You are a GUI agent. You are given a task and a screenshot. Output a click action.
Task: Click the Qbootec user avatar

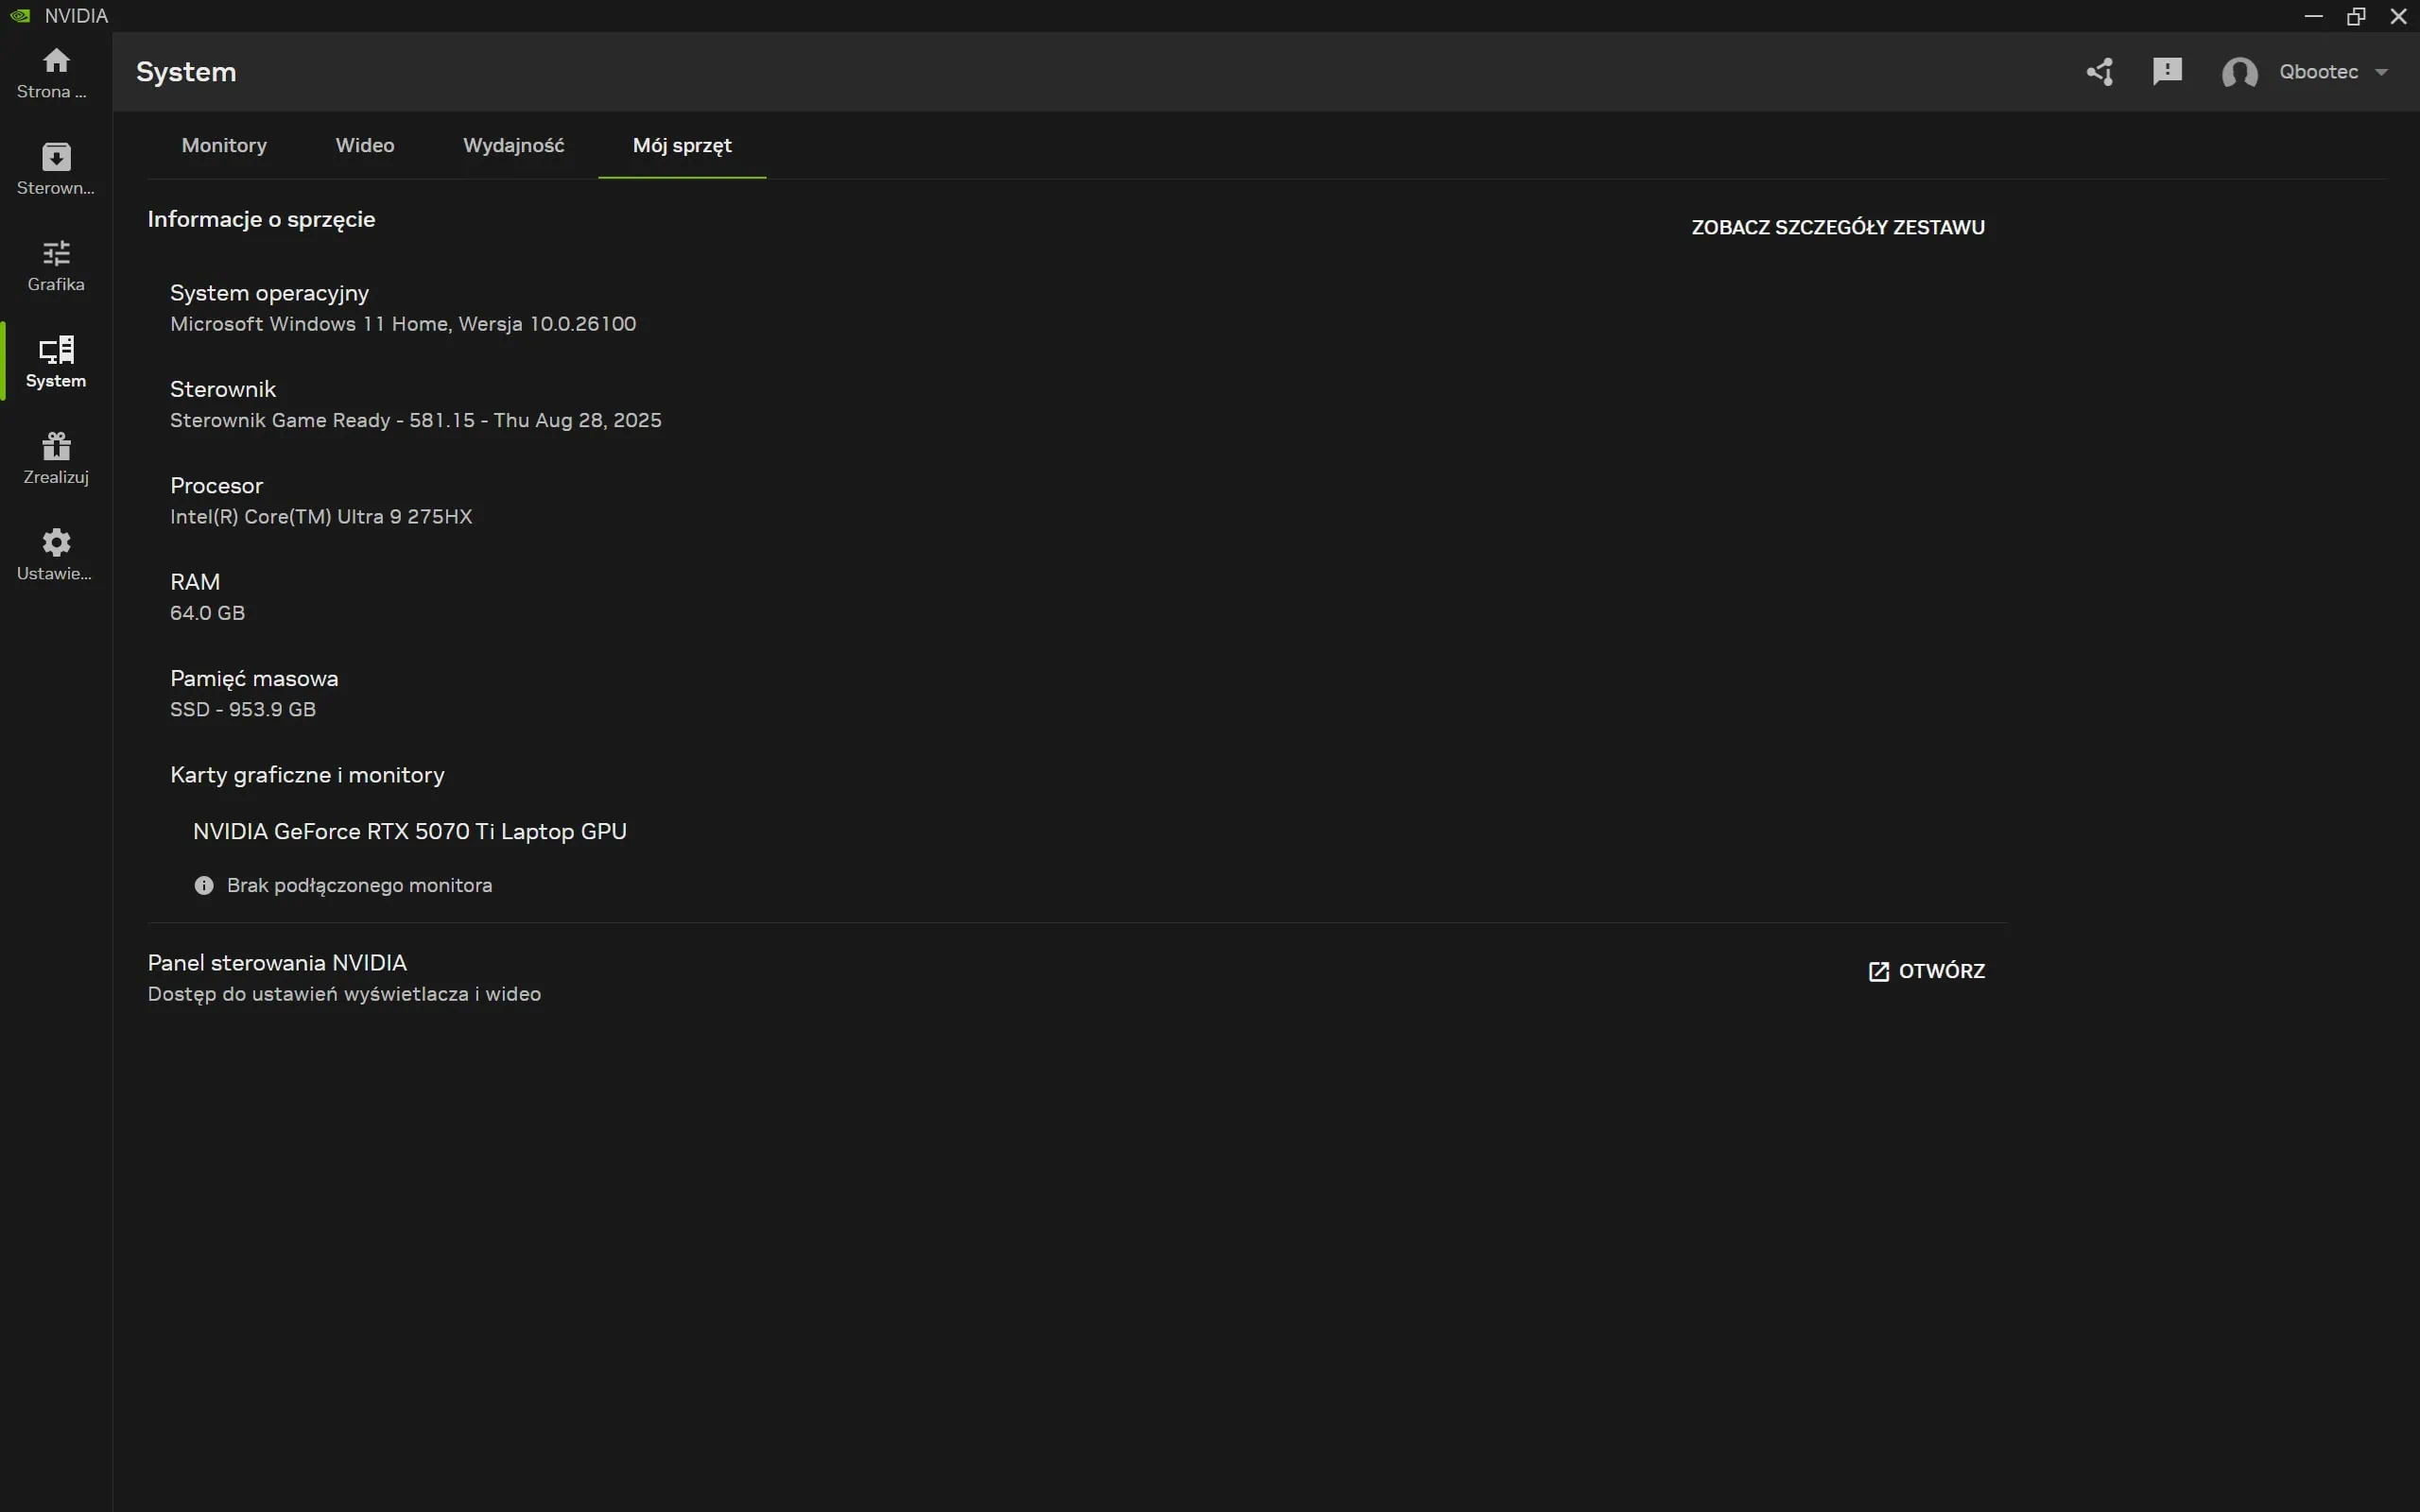click(2240, 72)
